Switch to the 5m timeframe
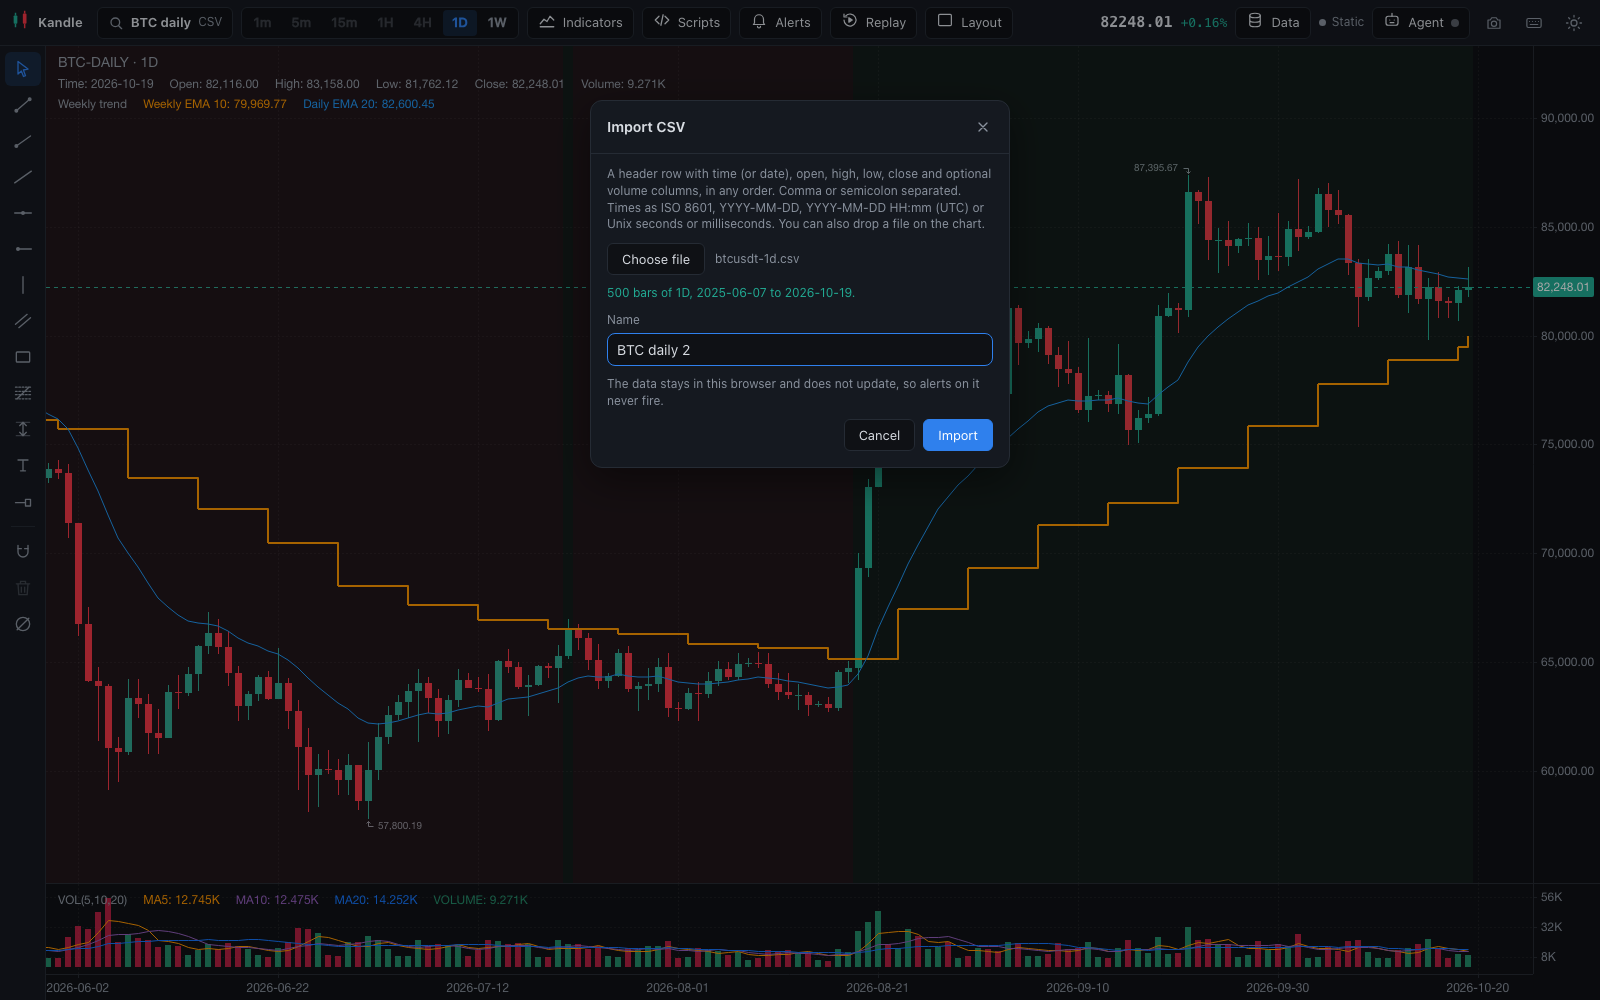 [301, 22]
